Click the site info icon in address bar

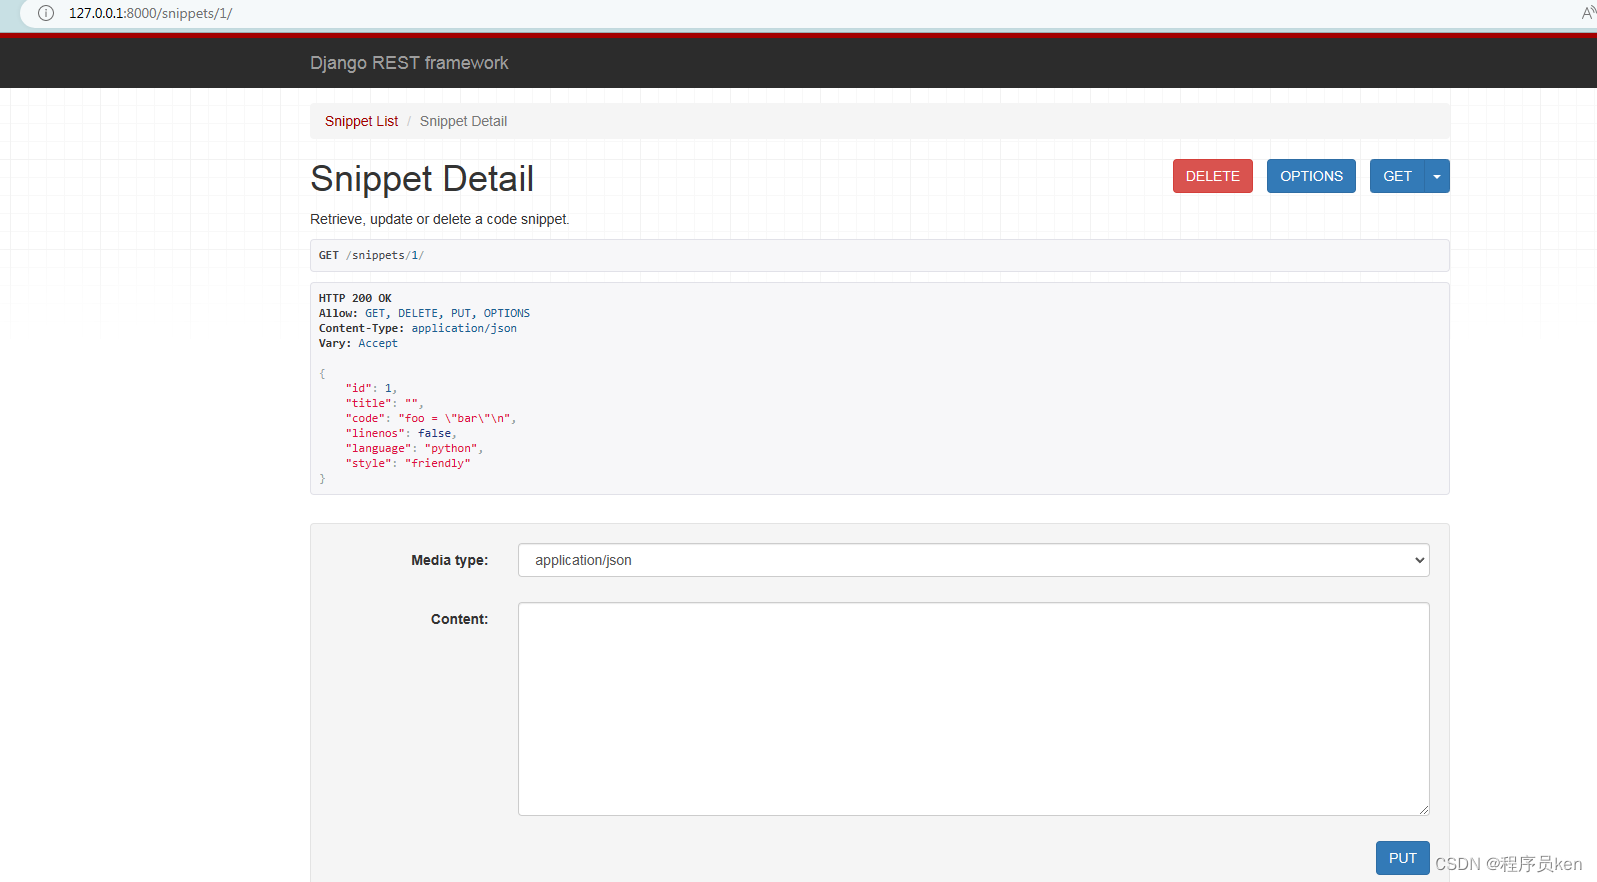tap(46, 13)
